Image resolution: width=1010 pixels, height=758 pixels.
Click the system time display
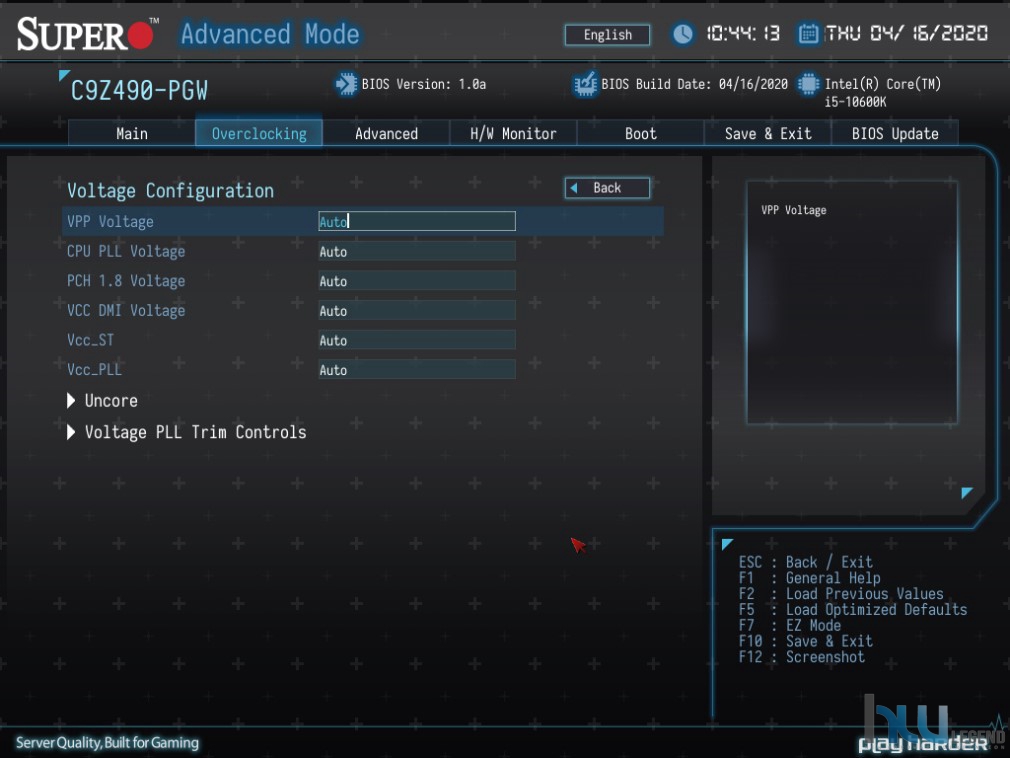pos(743,33)
